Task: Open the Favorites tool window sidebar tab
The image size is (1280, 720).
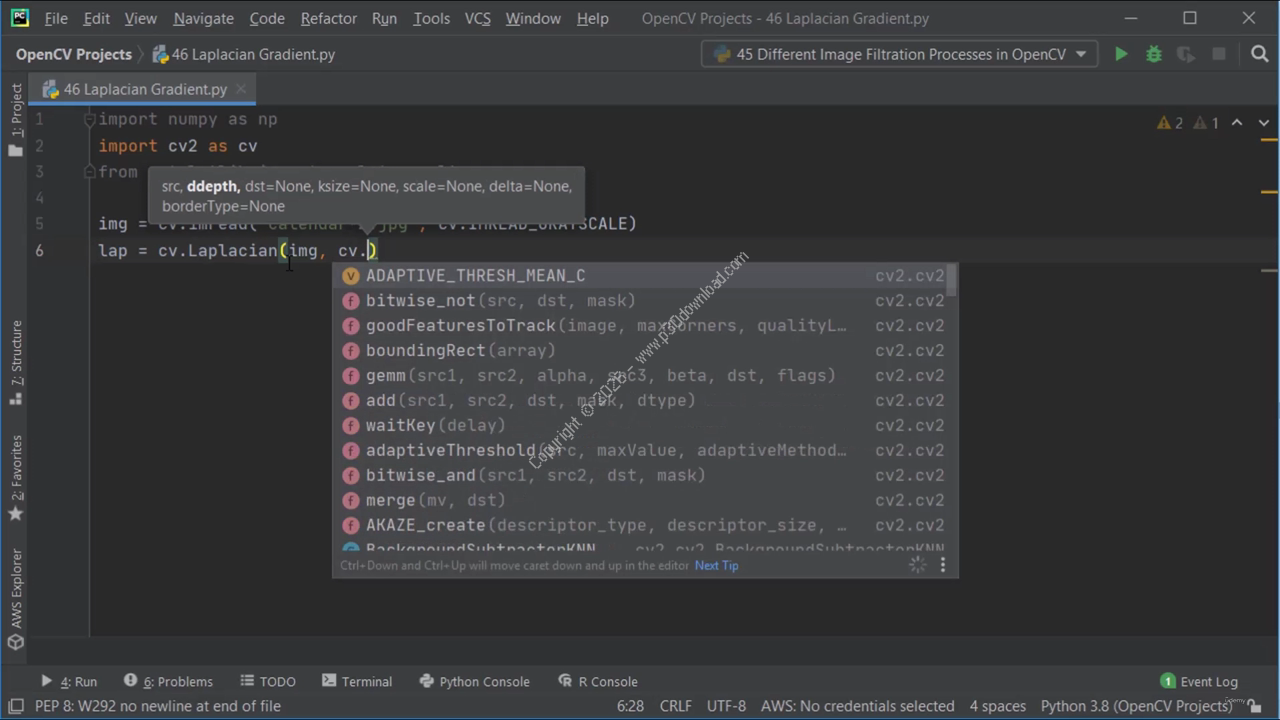Action: 16,477
